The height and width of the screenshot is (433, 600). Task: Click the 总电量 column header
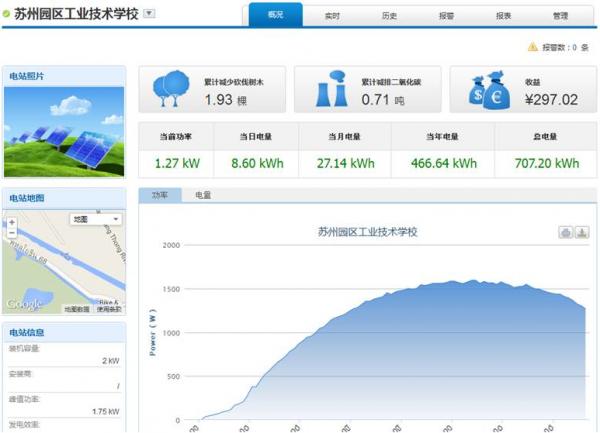[x=545, y=137]
